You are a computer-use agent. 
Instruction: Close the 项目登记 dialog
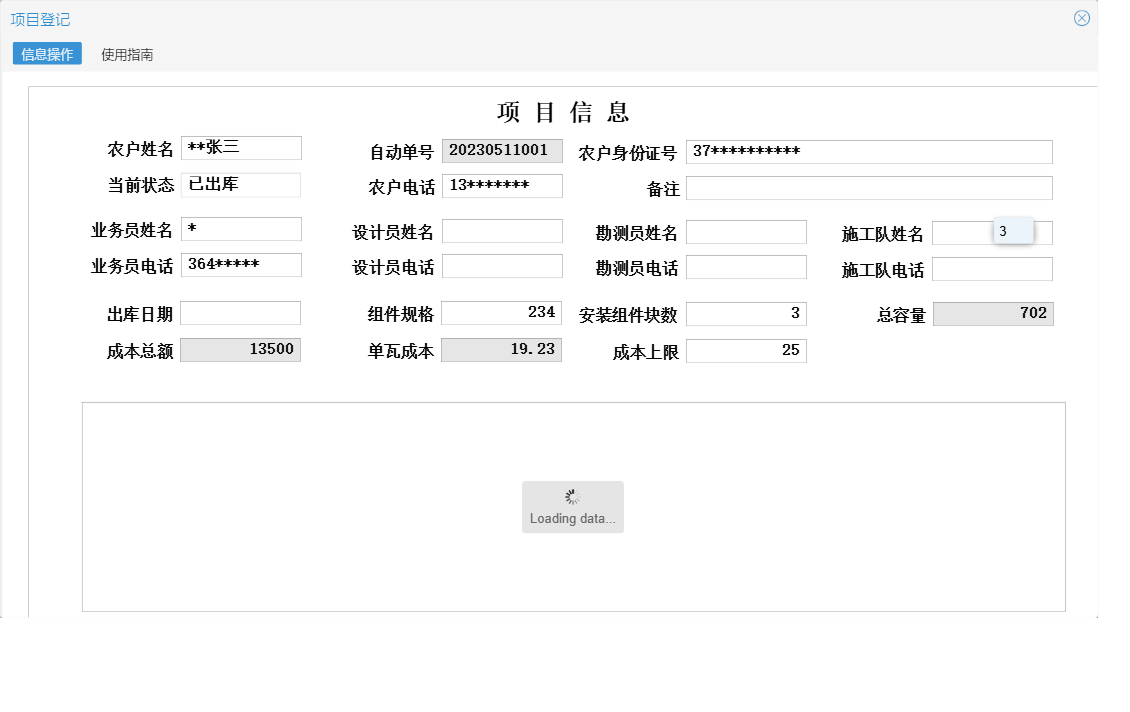tap(1081, 17)
